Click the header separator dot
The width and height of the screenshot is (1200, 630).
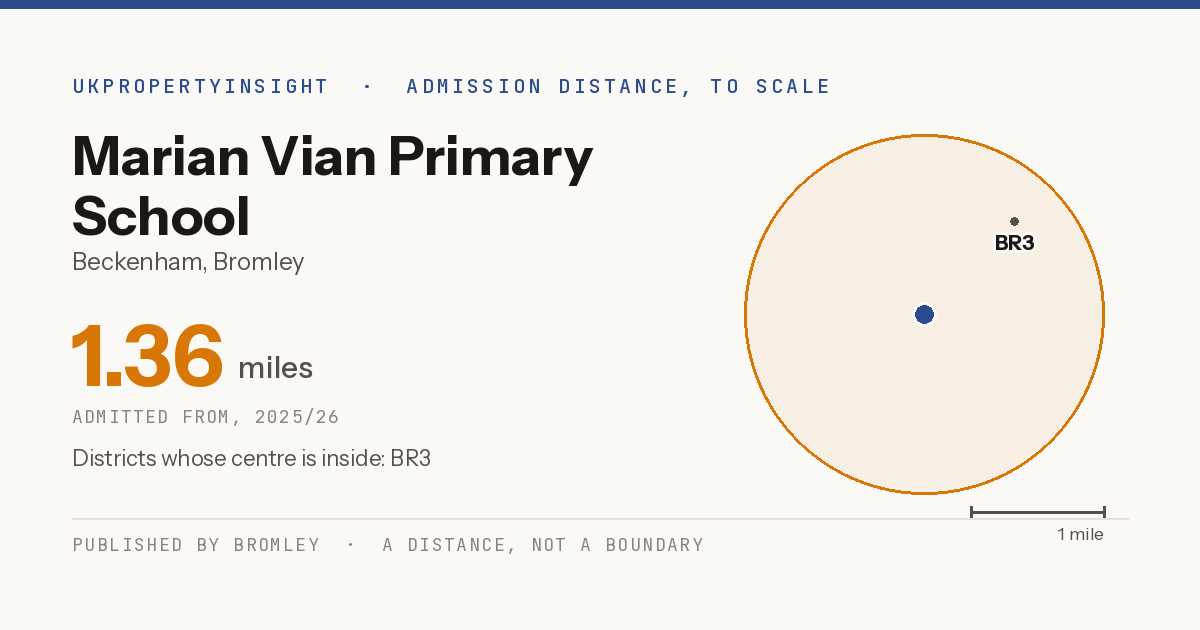[x=367, y=87]
